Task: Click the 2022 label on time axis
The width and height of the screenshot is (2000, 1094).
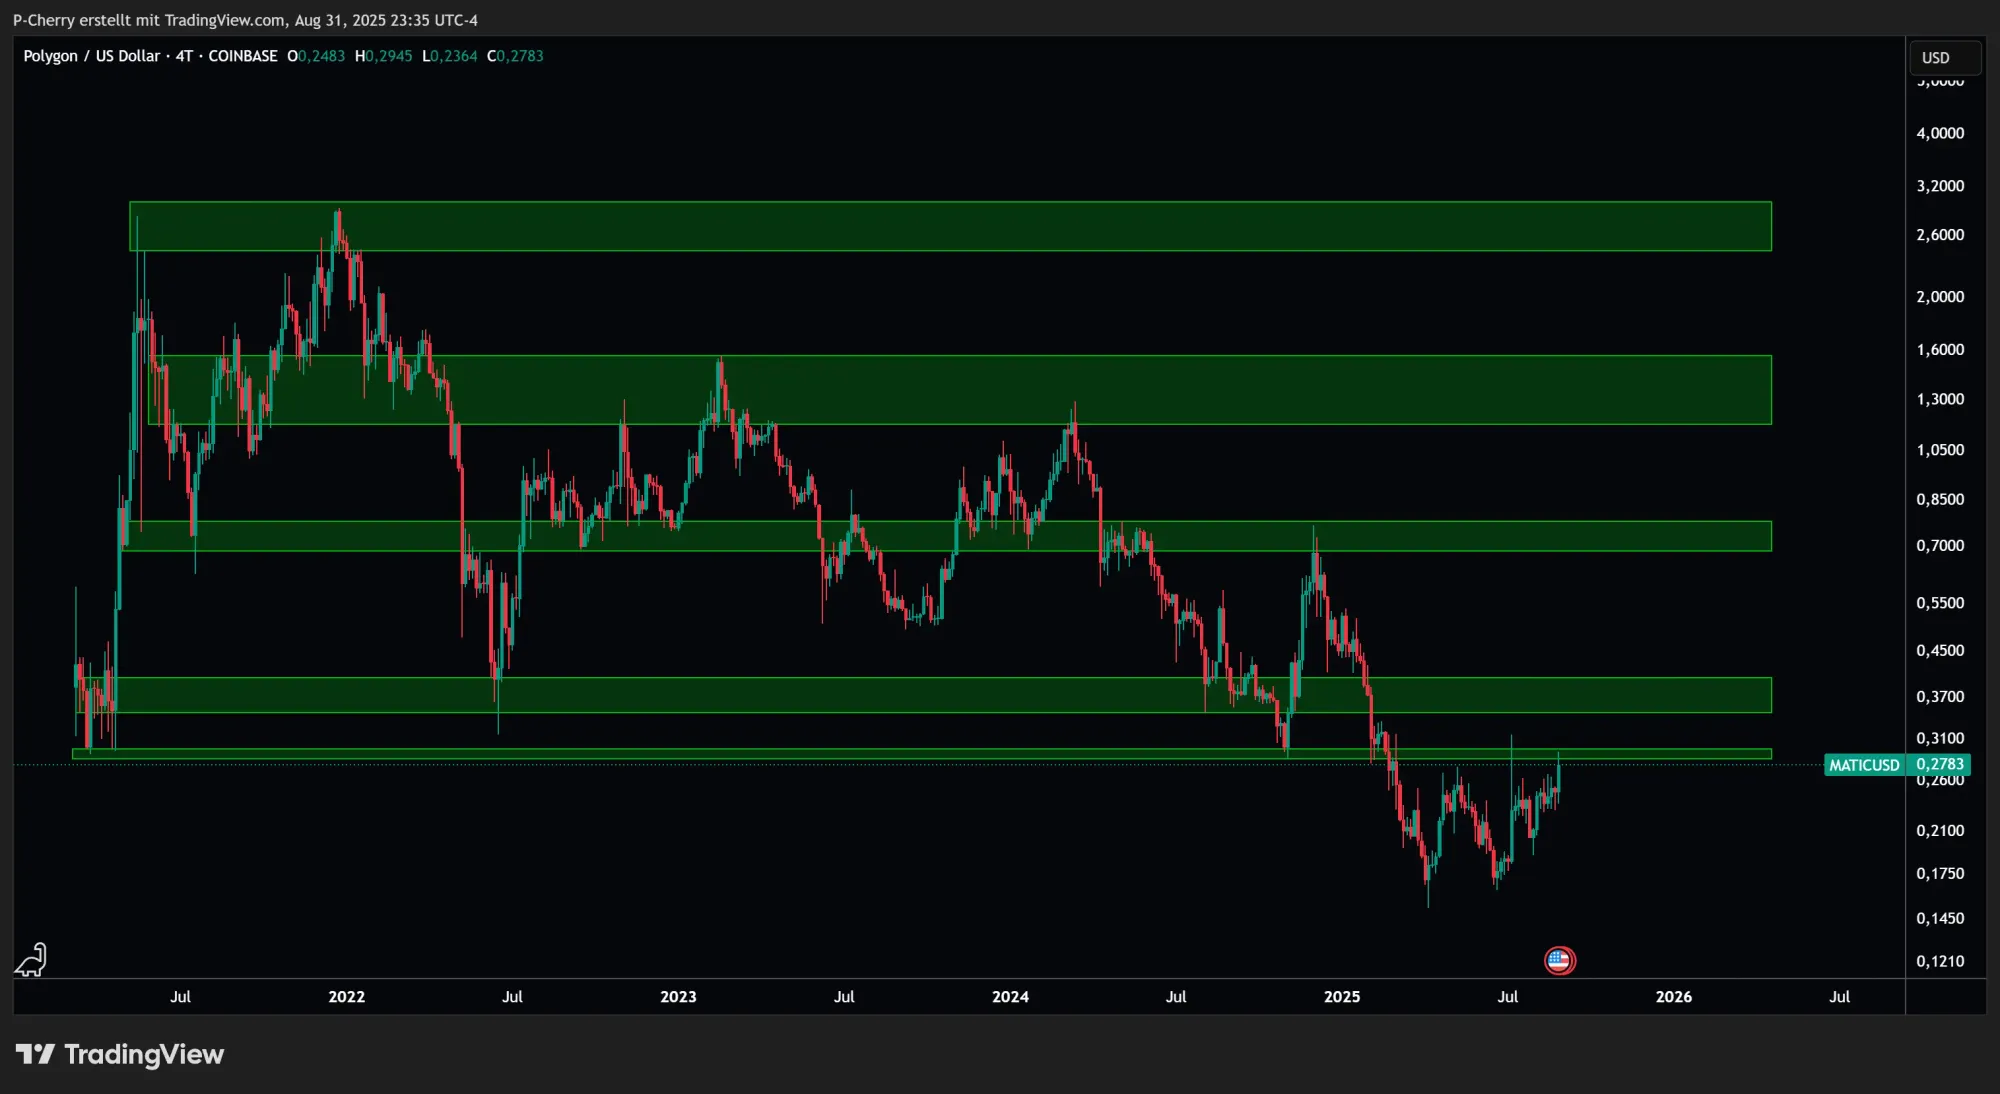Action: [x=347, y=997]
